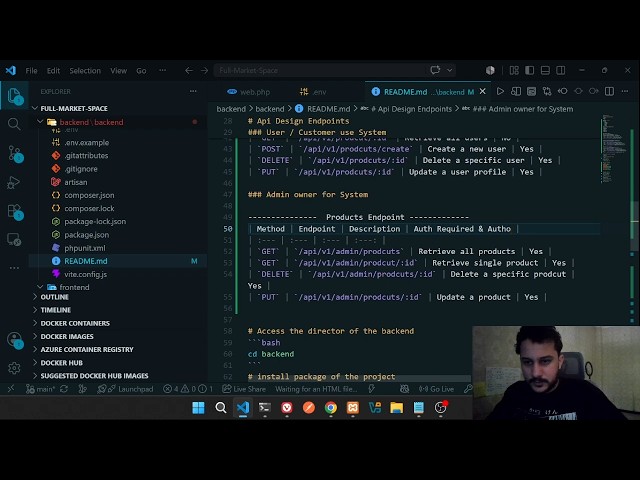
Task: Show additional activity bar views
Action: pyautogui.click(x=14, y=268)
